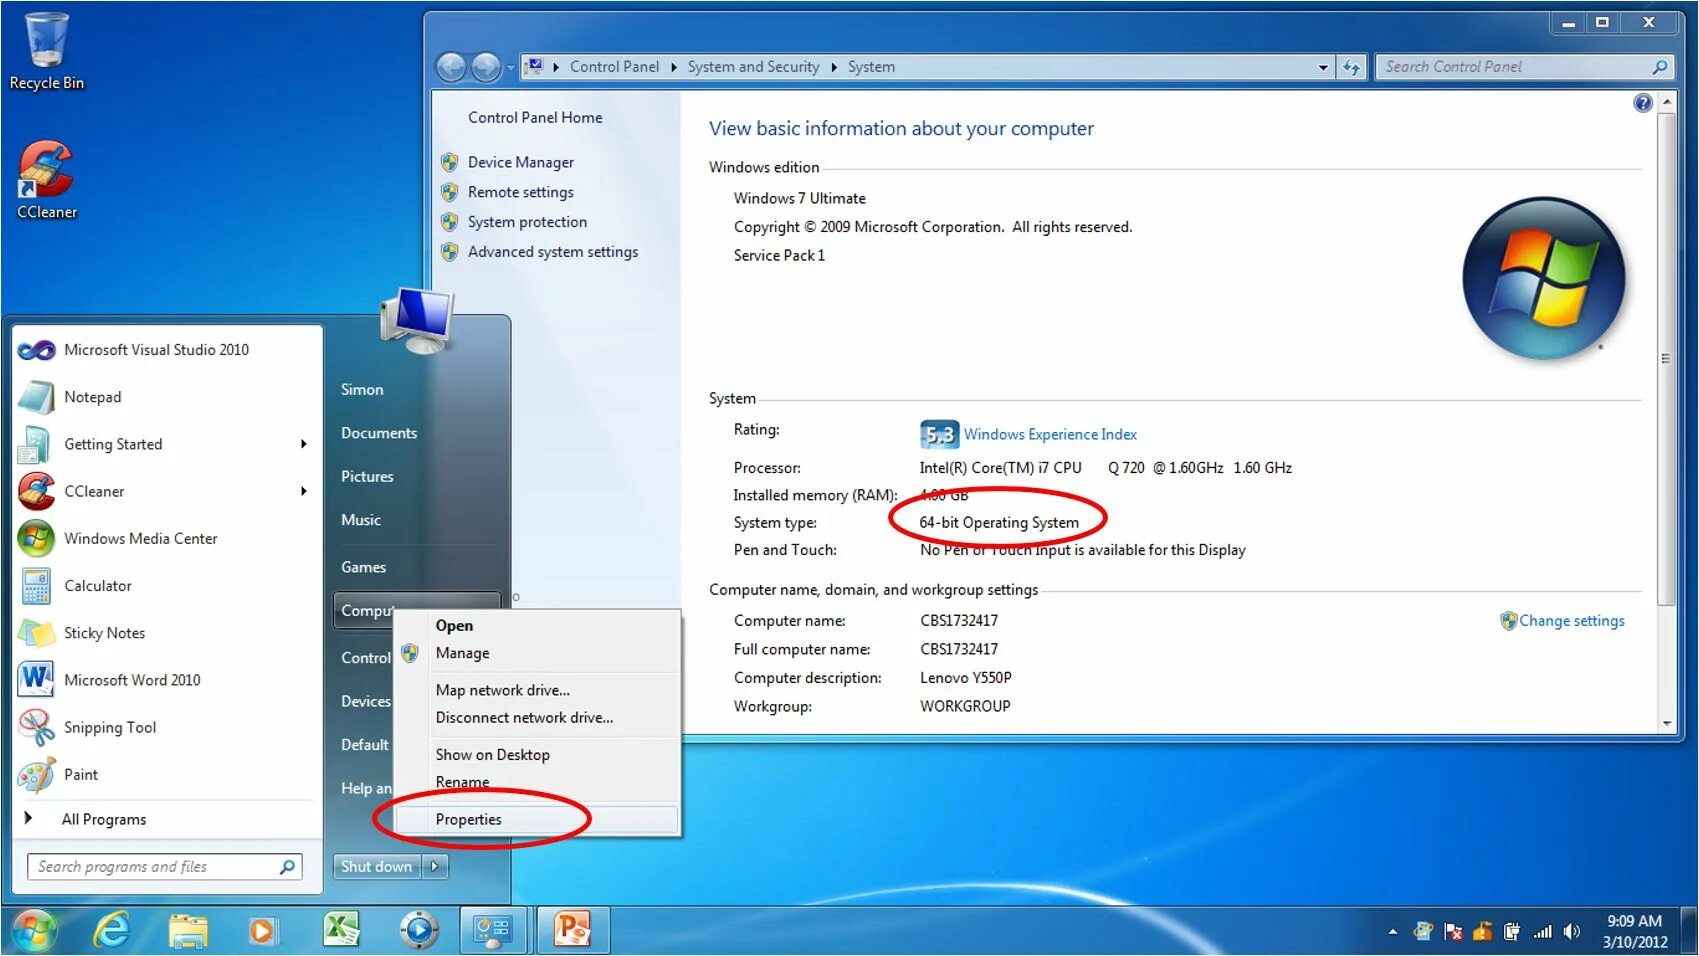Open Music in the Start menu
1699x956 pixels.
(360, 520)
